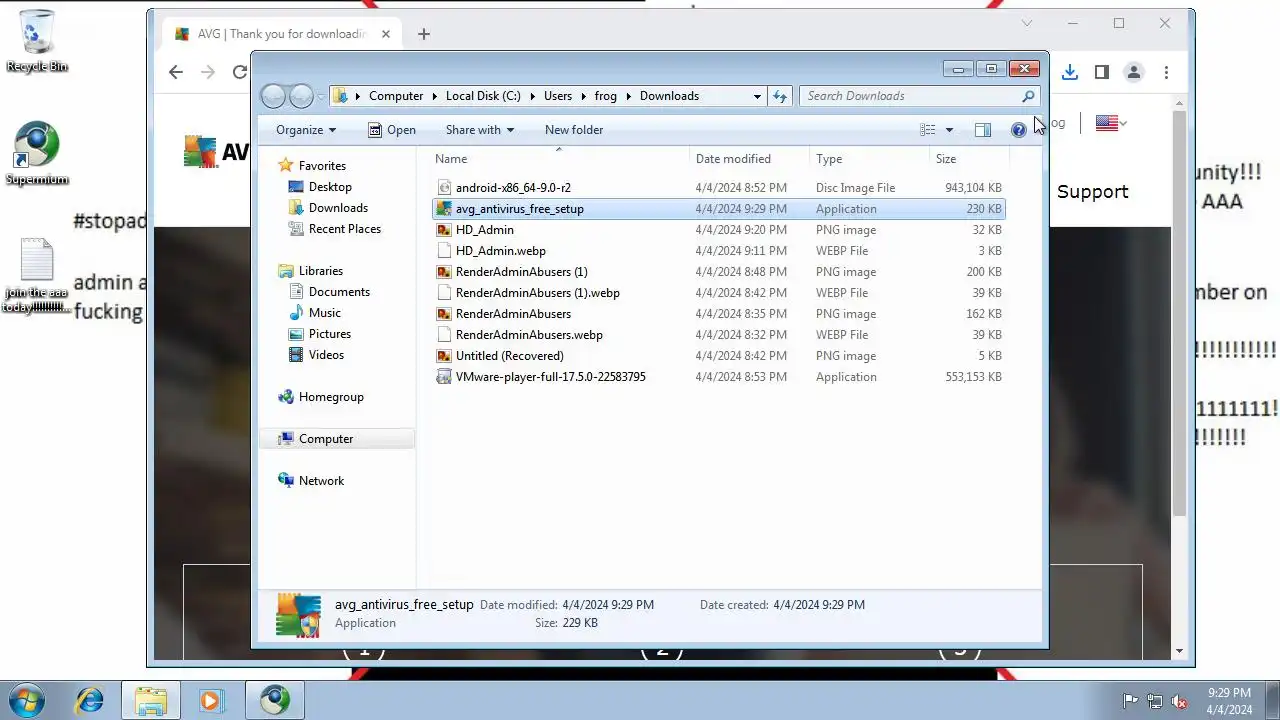The width and height of the screenshot is (1280, 720).
Task: Open browser profile avatar icon
Action: (x=1134, y=72)
